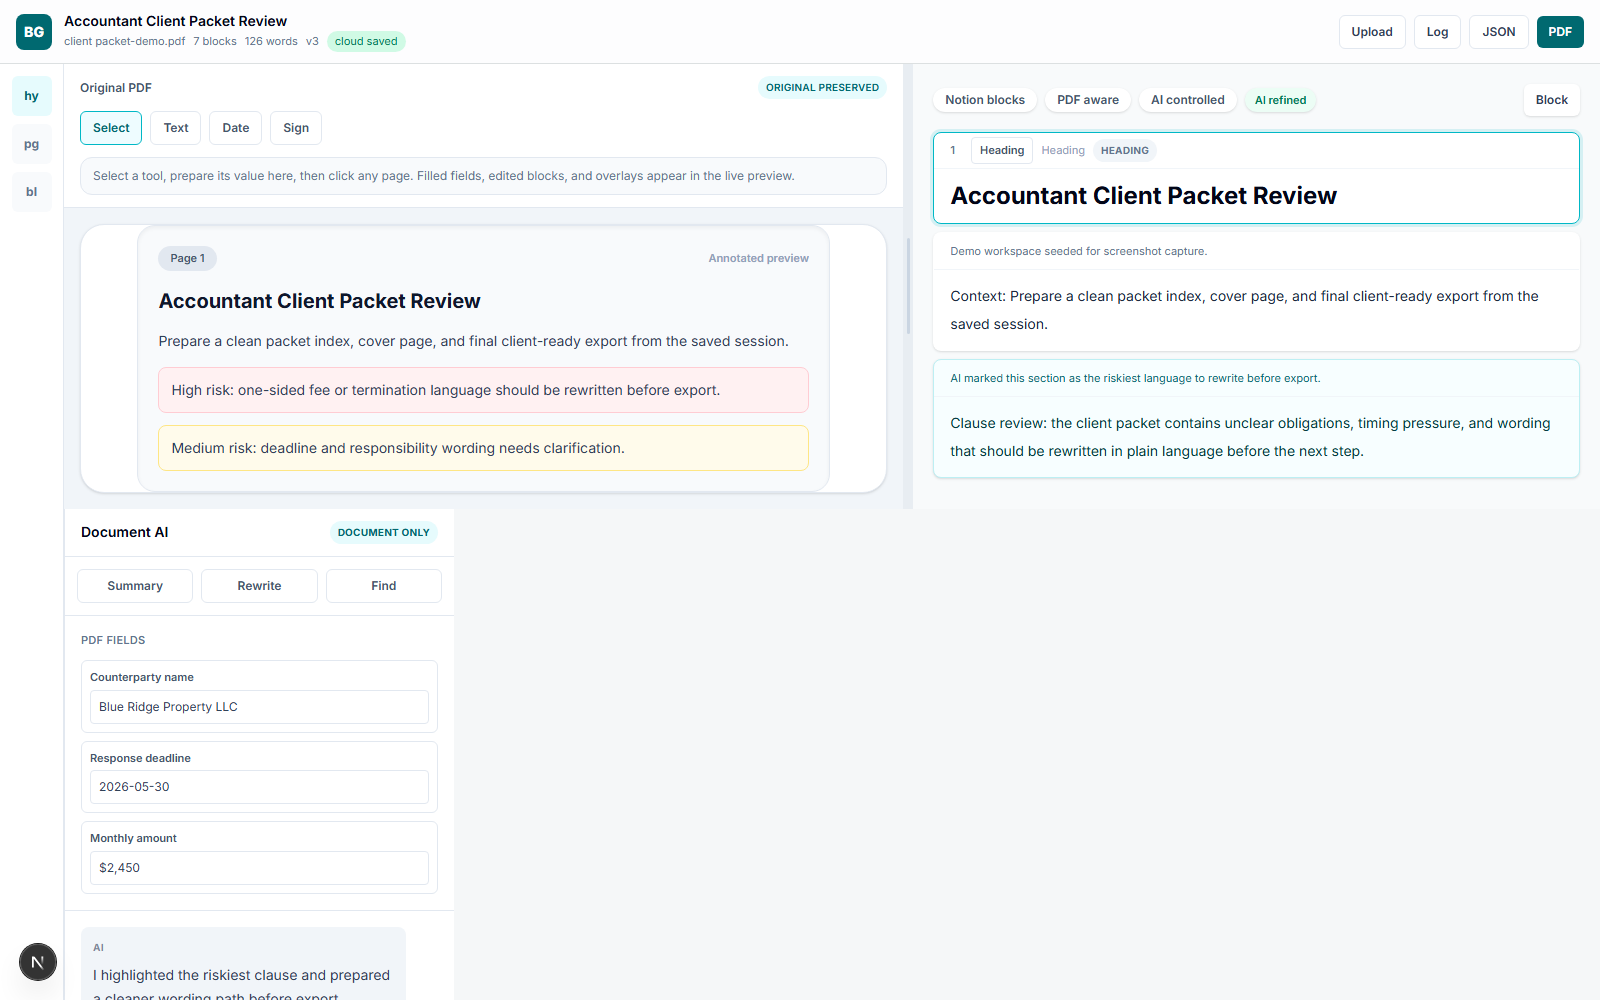The image size is (1600, 1000).
Task: Choose the Date tool
Action: coord(236,128)
